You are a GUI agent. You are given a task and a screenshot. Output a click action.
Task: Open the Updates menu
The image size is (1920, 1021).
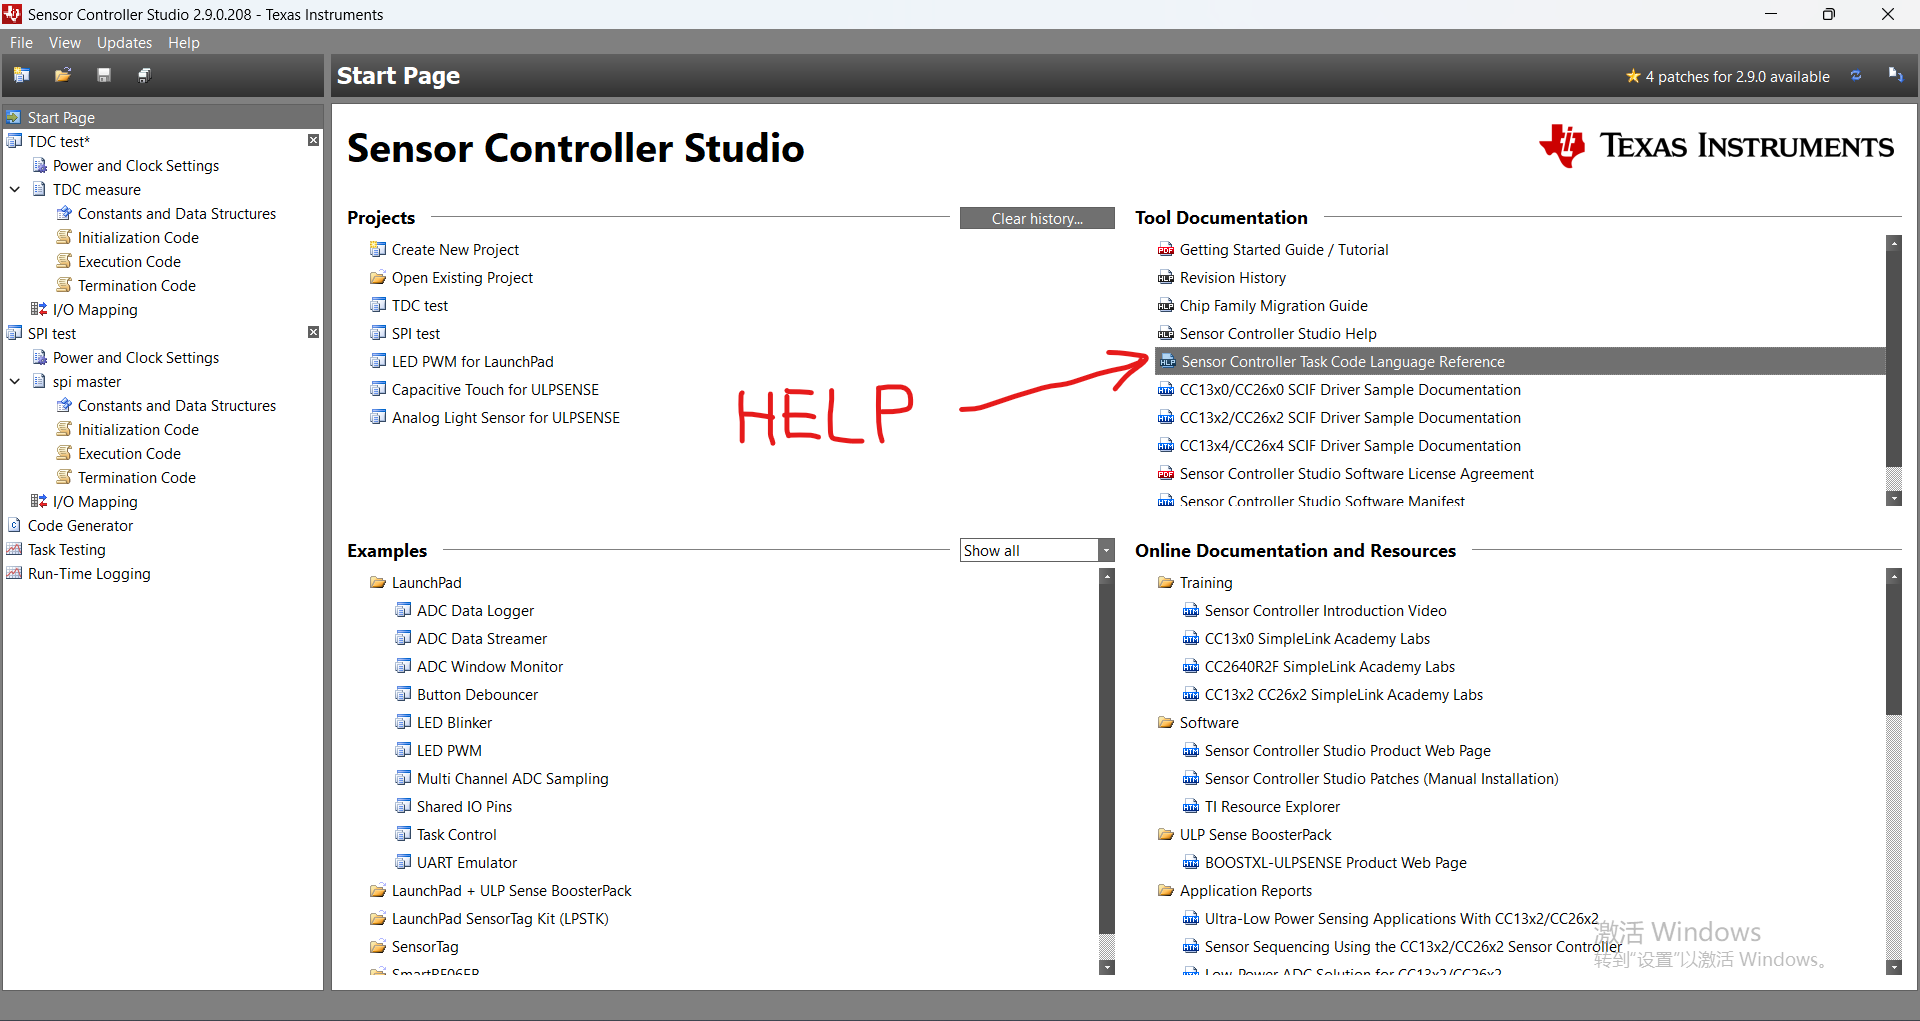click(124, 42)
